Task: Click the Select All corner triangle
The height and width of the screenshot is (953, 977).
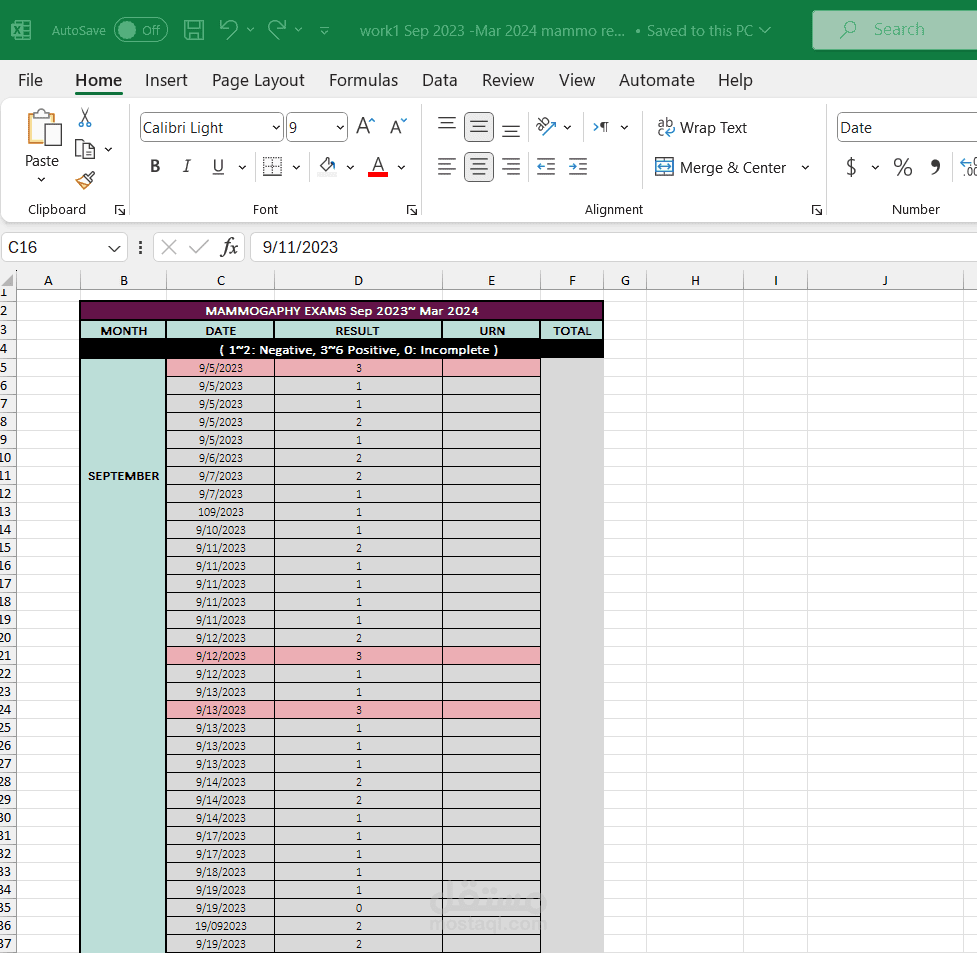Action: 8,279
